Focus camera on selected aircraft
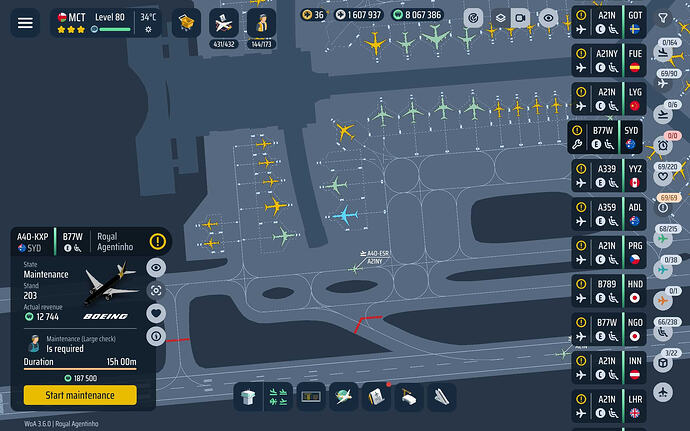This screenshot has height=431, width=690. tap(156, 291)
